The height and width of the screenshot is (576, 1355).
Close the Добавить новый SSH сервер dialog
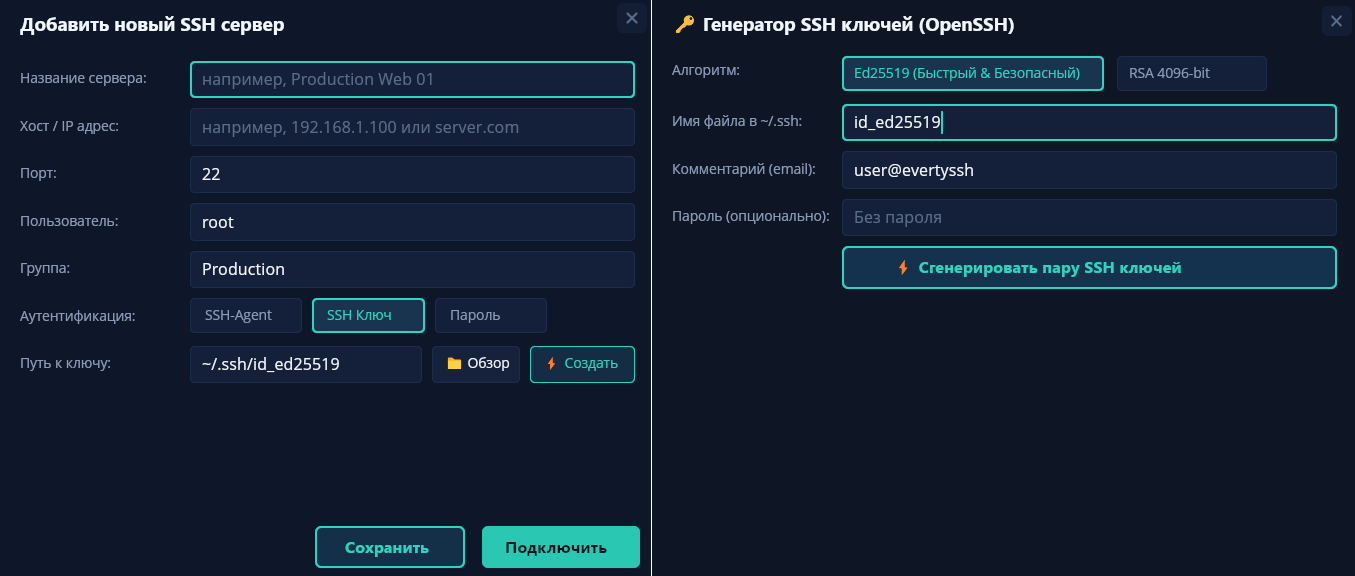631,18
